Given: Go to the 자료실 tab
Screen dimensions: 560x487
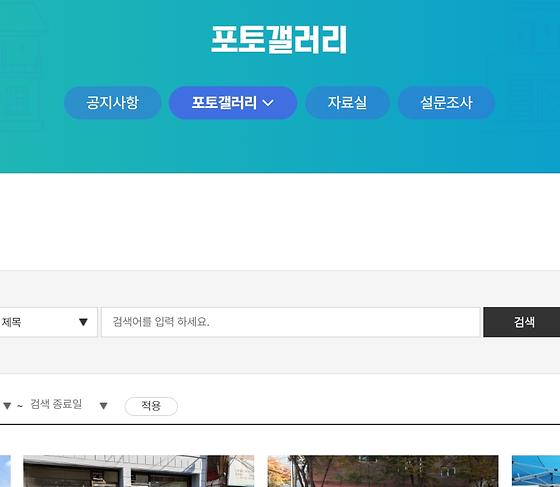Looking at the screenshot, I should click(x=347, y=103).
